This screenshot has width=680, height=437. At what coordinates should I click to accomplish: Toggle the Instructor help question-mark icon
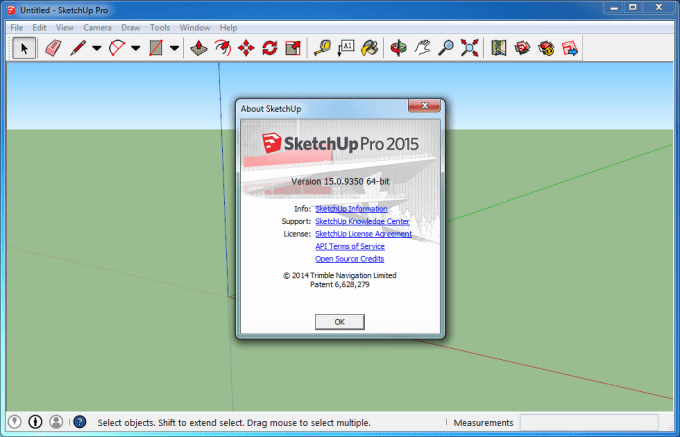[x=80, y=422]
